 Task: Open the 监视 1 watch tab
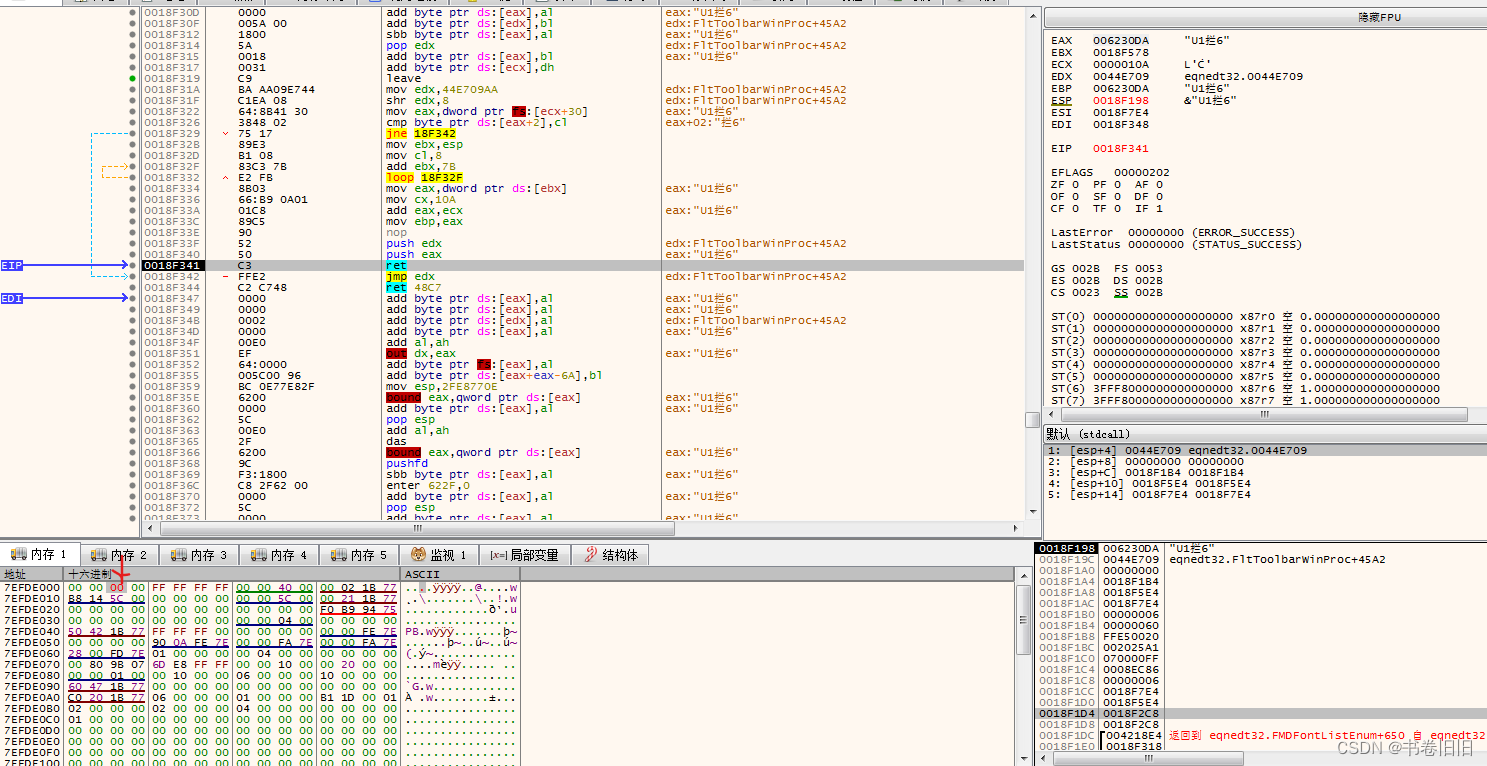[x=439, y=555]
